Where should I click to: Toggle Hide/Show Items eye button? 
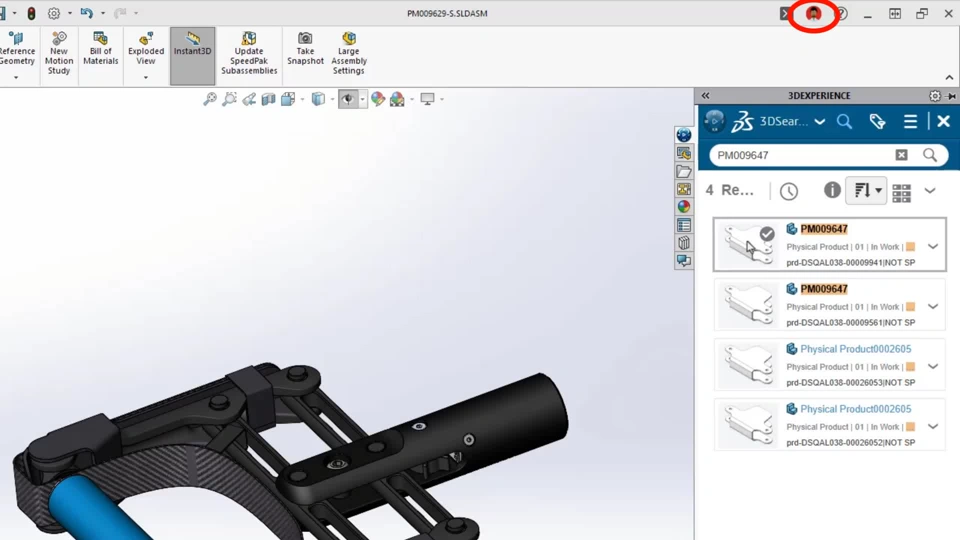tap(348, 99)
